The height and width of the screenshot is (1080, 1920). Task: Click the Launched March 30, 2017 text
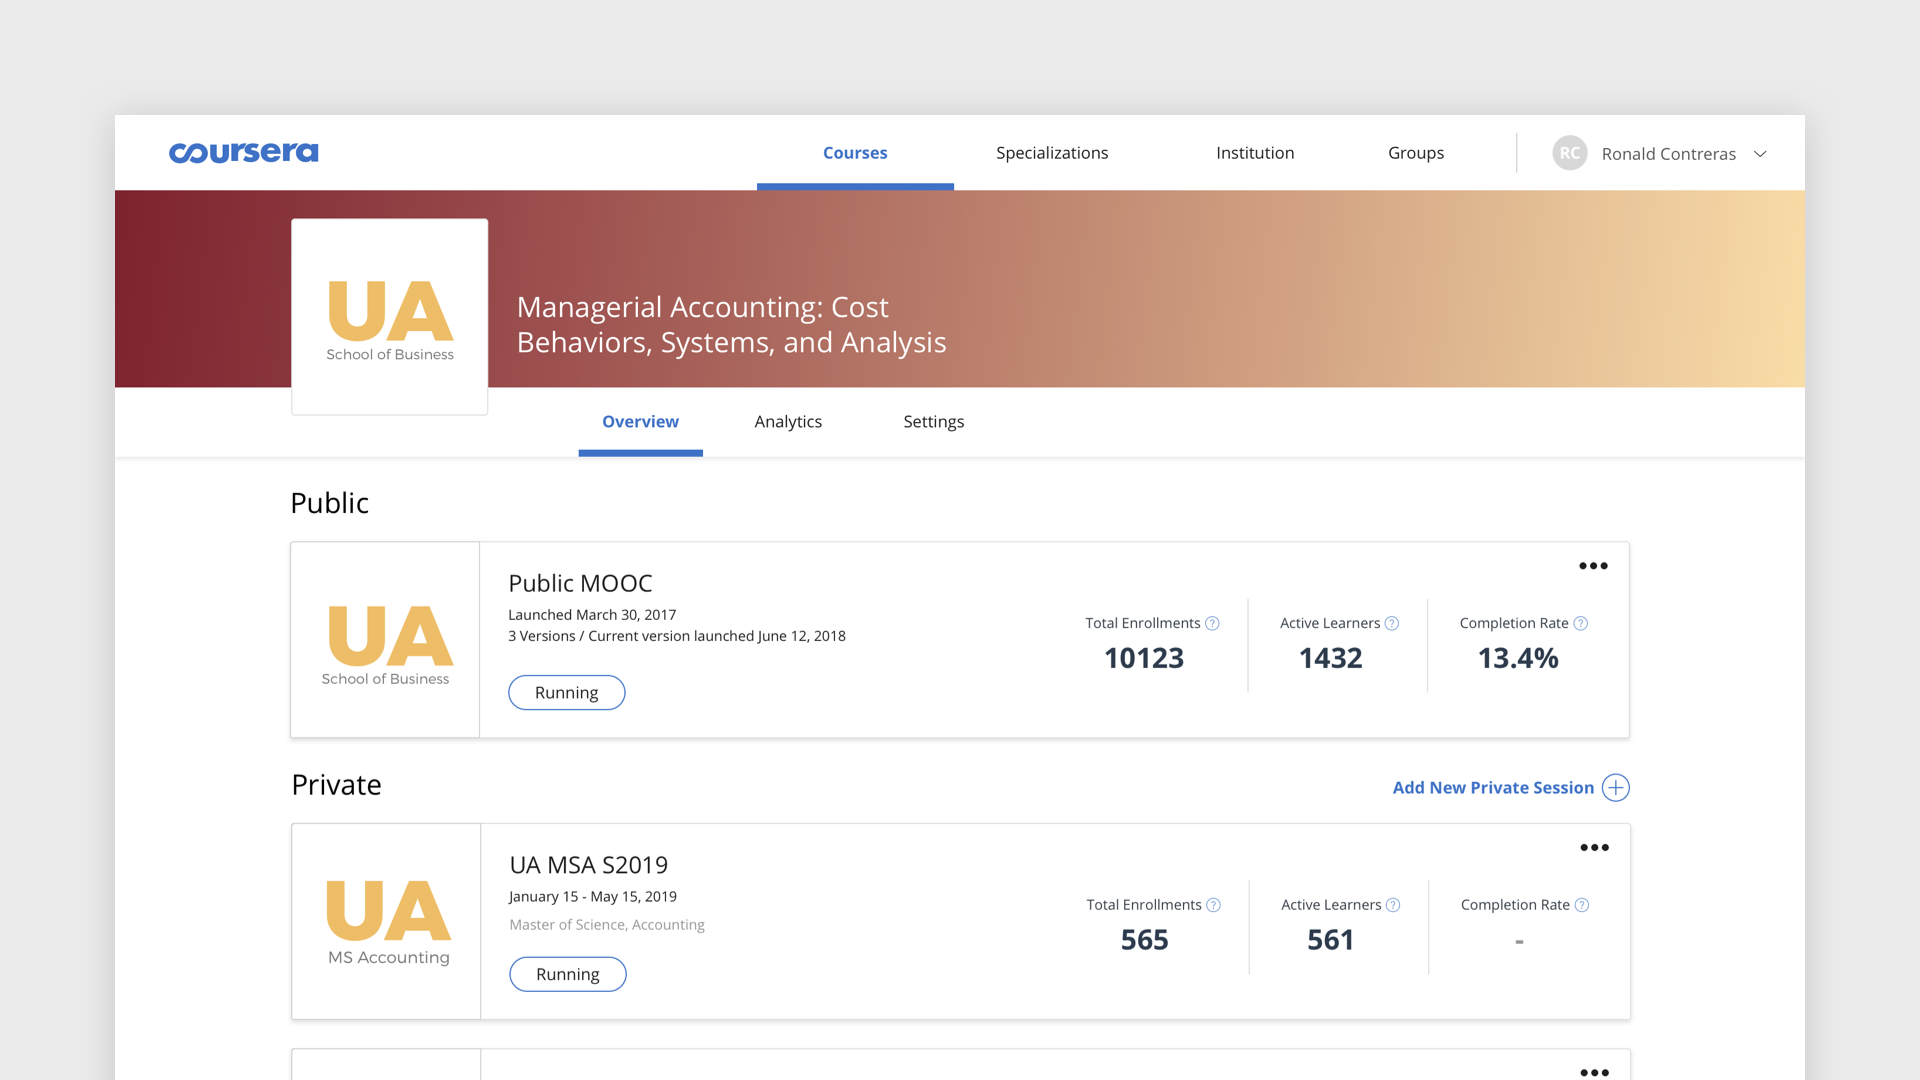click(x=592, y=615)
